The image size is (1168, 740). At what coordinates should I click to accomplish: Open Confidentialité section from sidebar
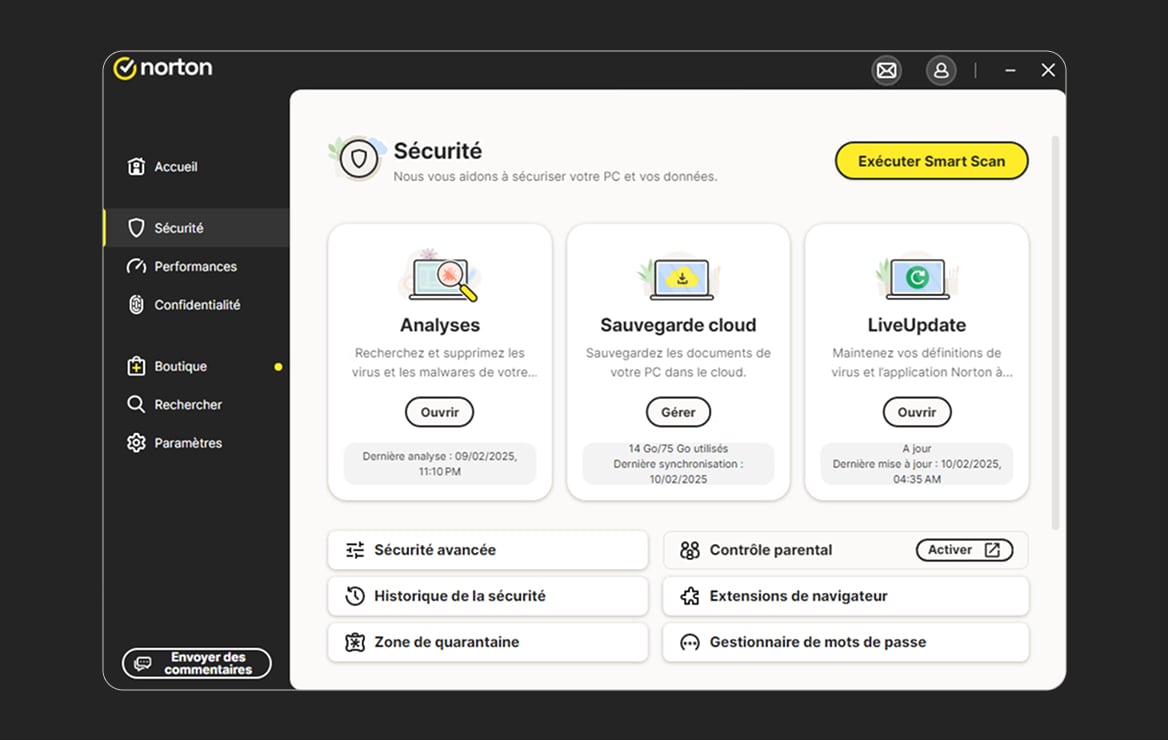click(x=196, y=305)
